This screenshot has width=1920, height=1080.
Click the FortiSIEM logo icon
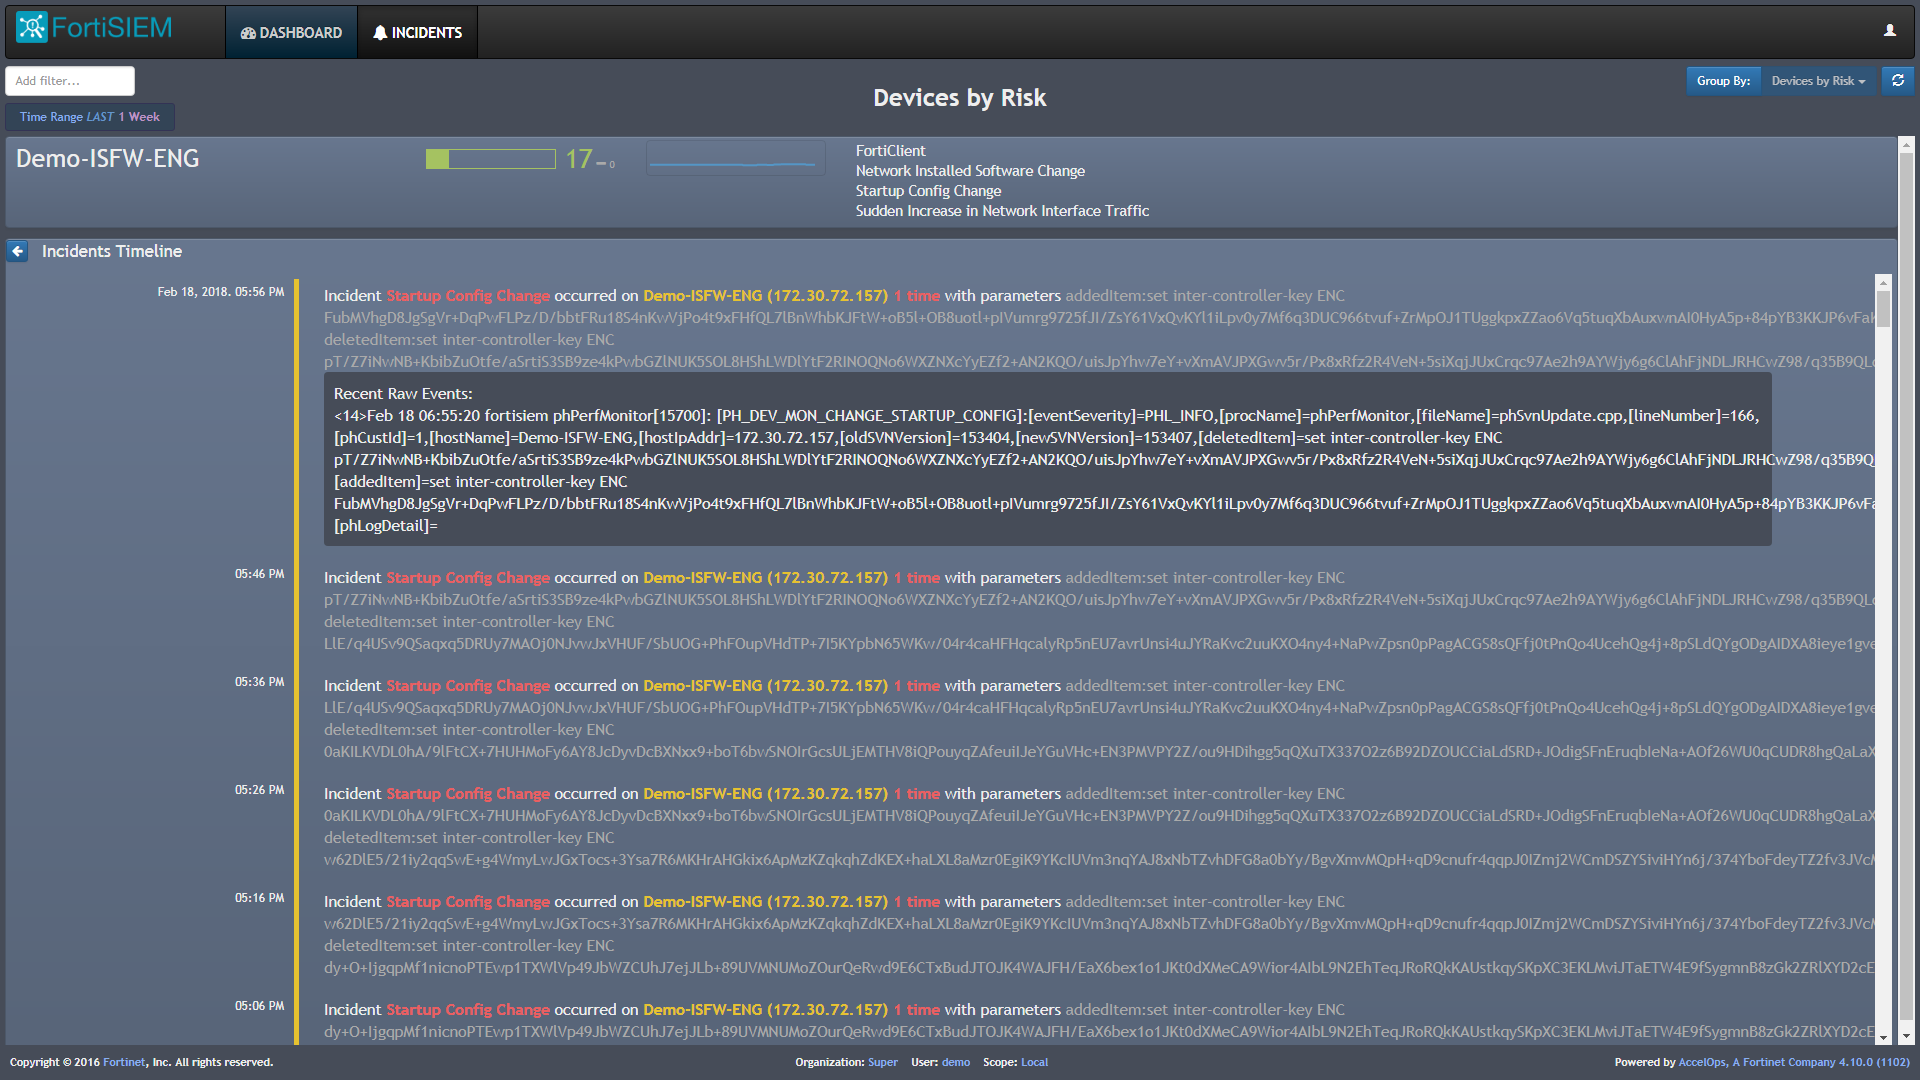point(32,27)
